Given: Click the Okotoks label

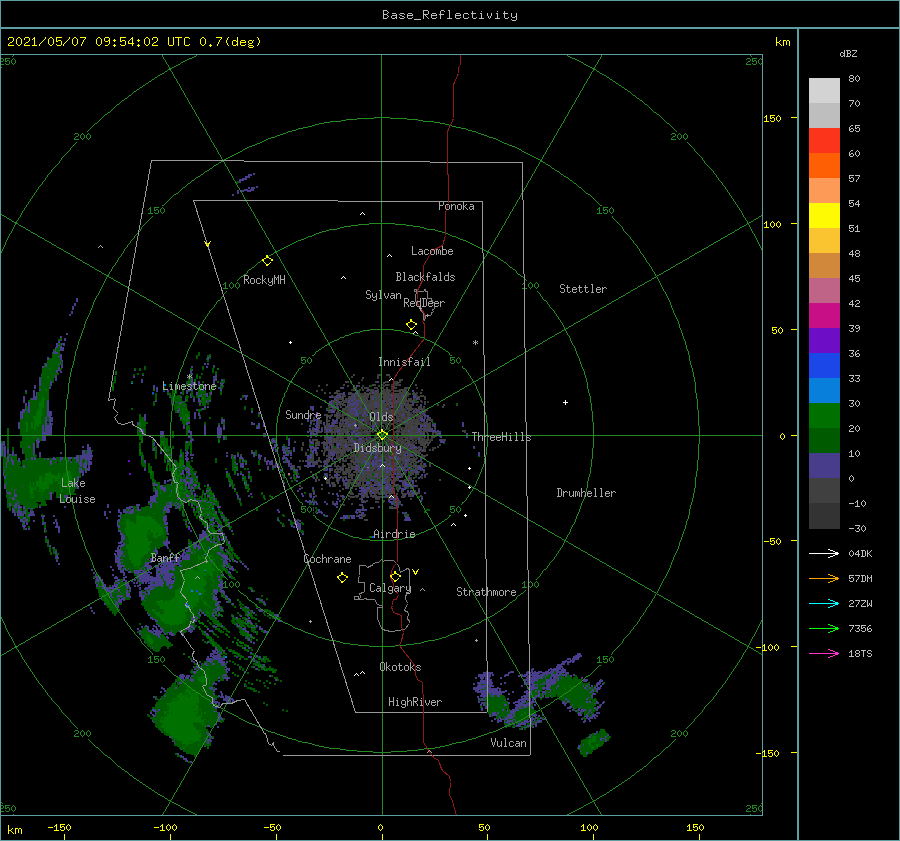Looking at the screenshot, I should [x=400, y=667].
